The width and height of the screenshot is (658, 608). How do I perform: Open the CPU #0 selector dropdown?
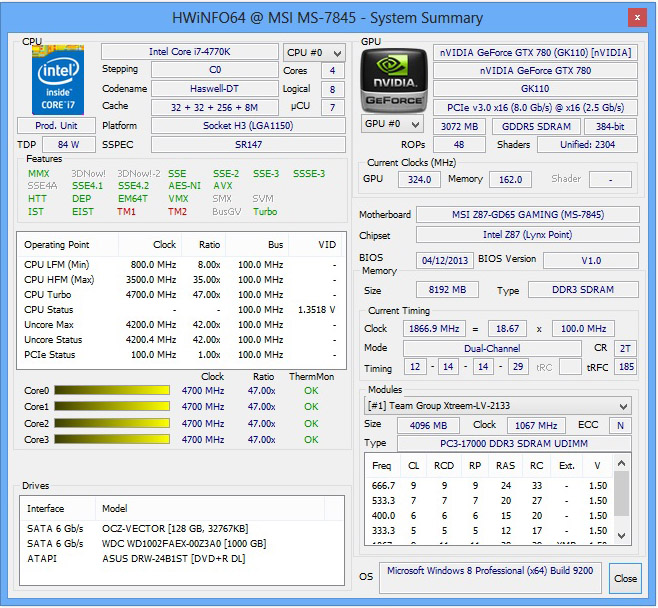[x=314, y=53]
